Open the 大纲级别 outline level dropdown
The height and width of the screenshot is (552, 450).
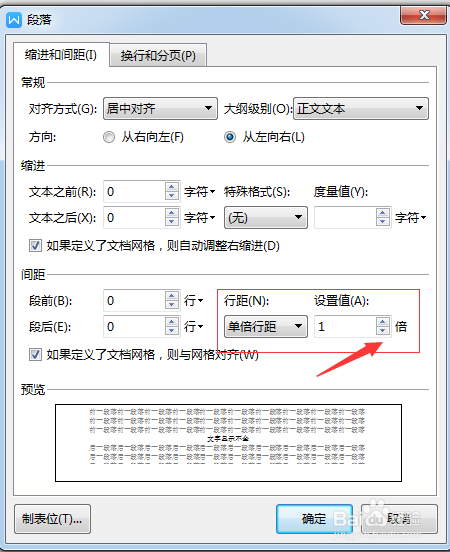tap(361, 108)
